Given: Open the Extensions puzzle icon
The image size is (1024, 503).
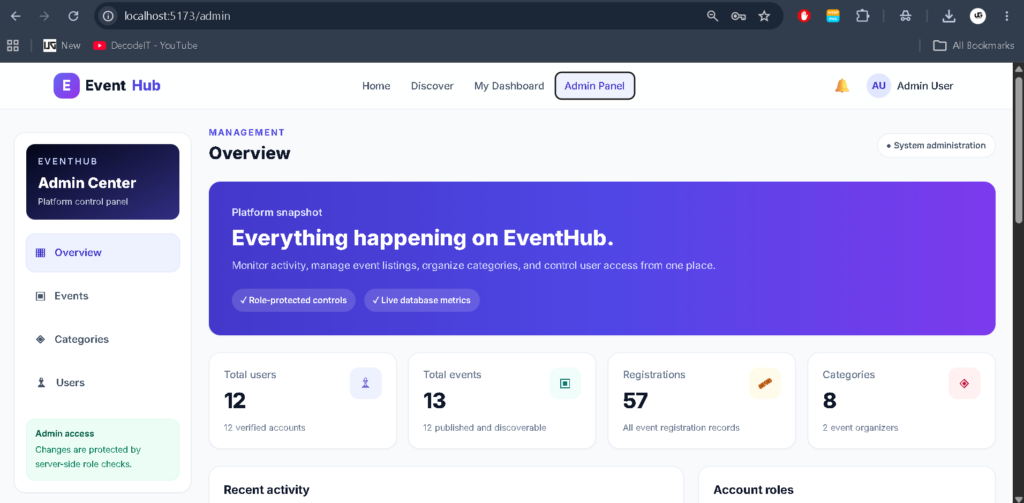Looking at the screenshot, I should click(863, 16).
